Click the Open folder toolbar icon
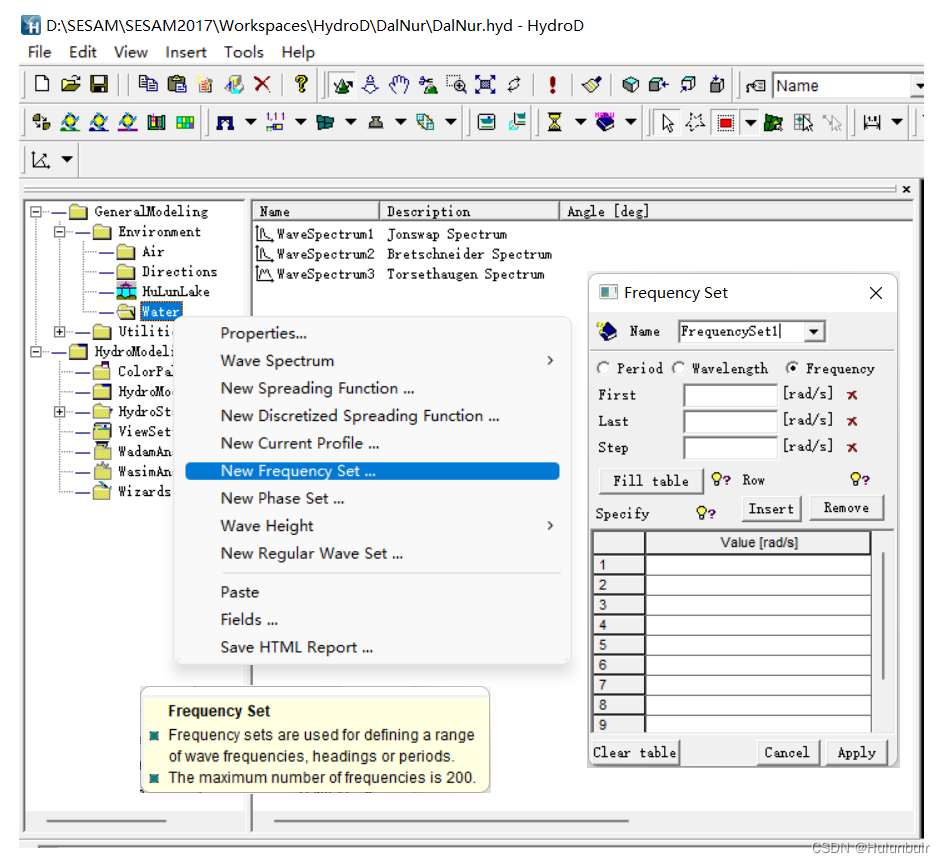Viewport: 945px width, 863px height. 71,84
